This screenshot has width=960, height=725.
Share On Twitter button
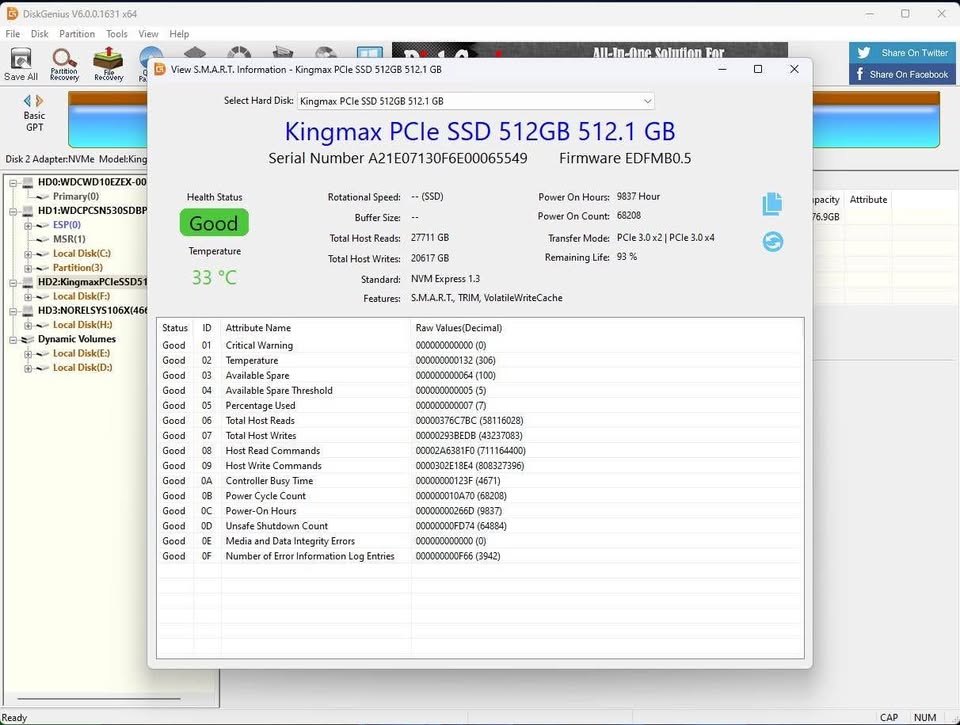click(904, 53)
